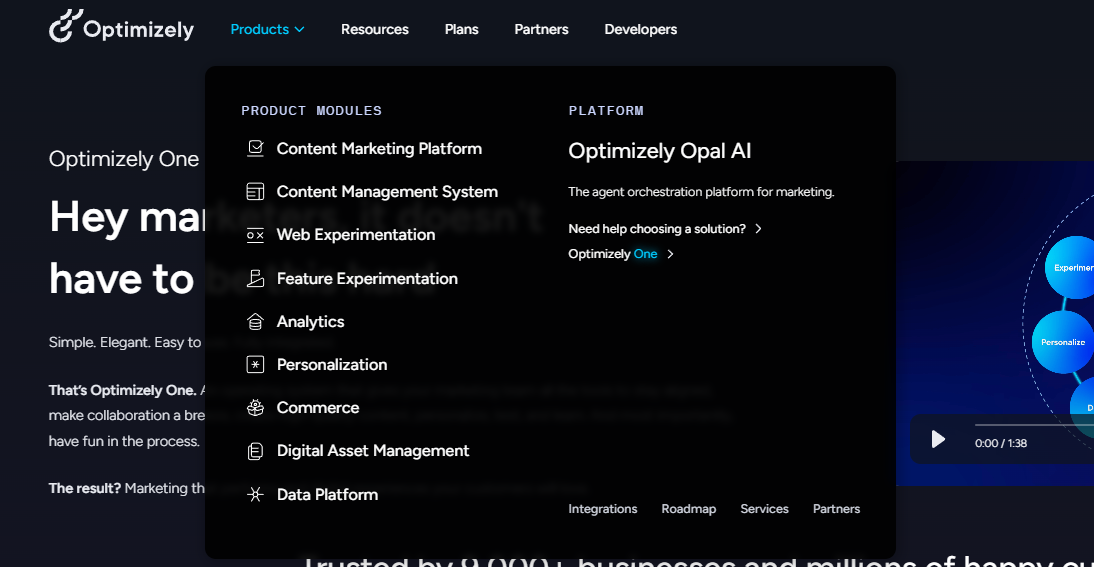This screenshot has width=1094, height=567.
Task: Click the Feature Experimentation icon
Action: tap(255, 278)
